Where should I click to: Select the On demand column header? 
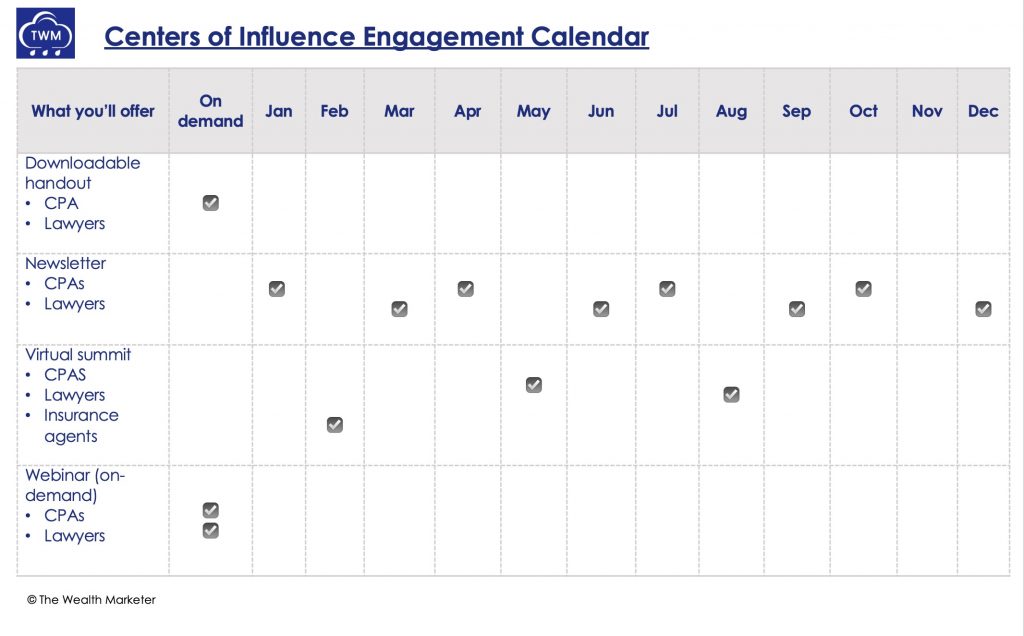210,111
